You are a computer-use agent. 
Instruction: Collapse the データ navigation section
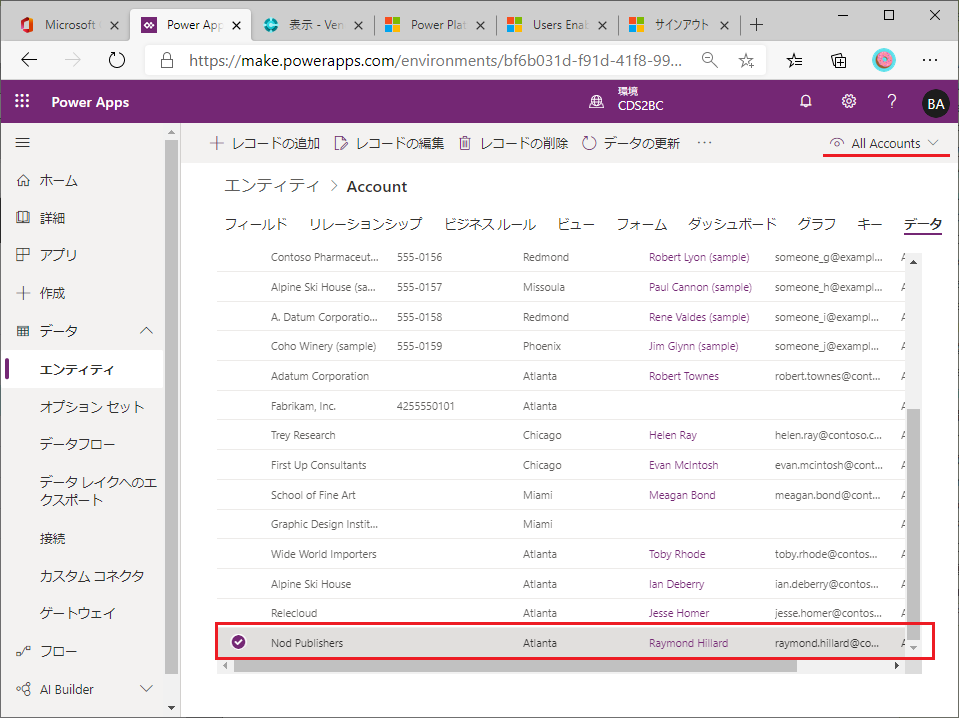pyautogui.click(x=146, y=331)
